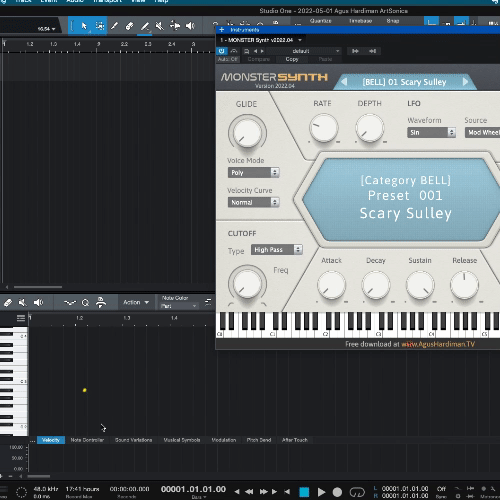Switch to the Modulation tab
The image size is (500, 500).
[x=224, y=440]
